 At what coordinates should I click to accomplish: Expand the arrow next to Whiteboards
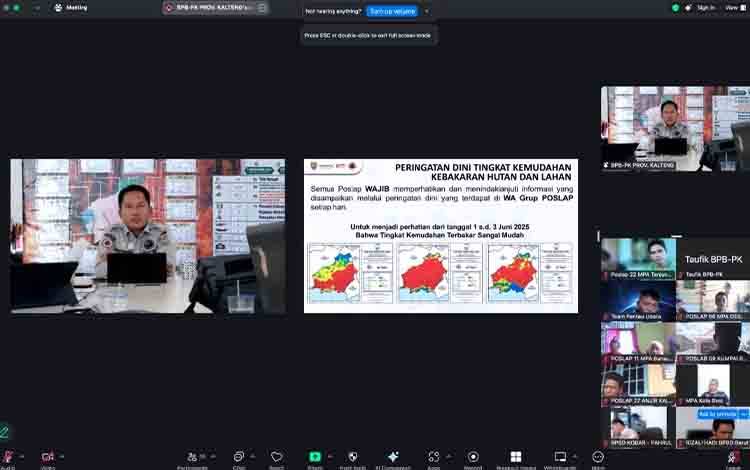click(x=575, y=457)
